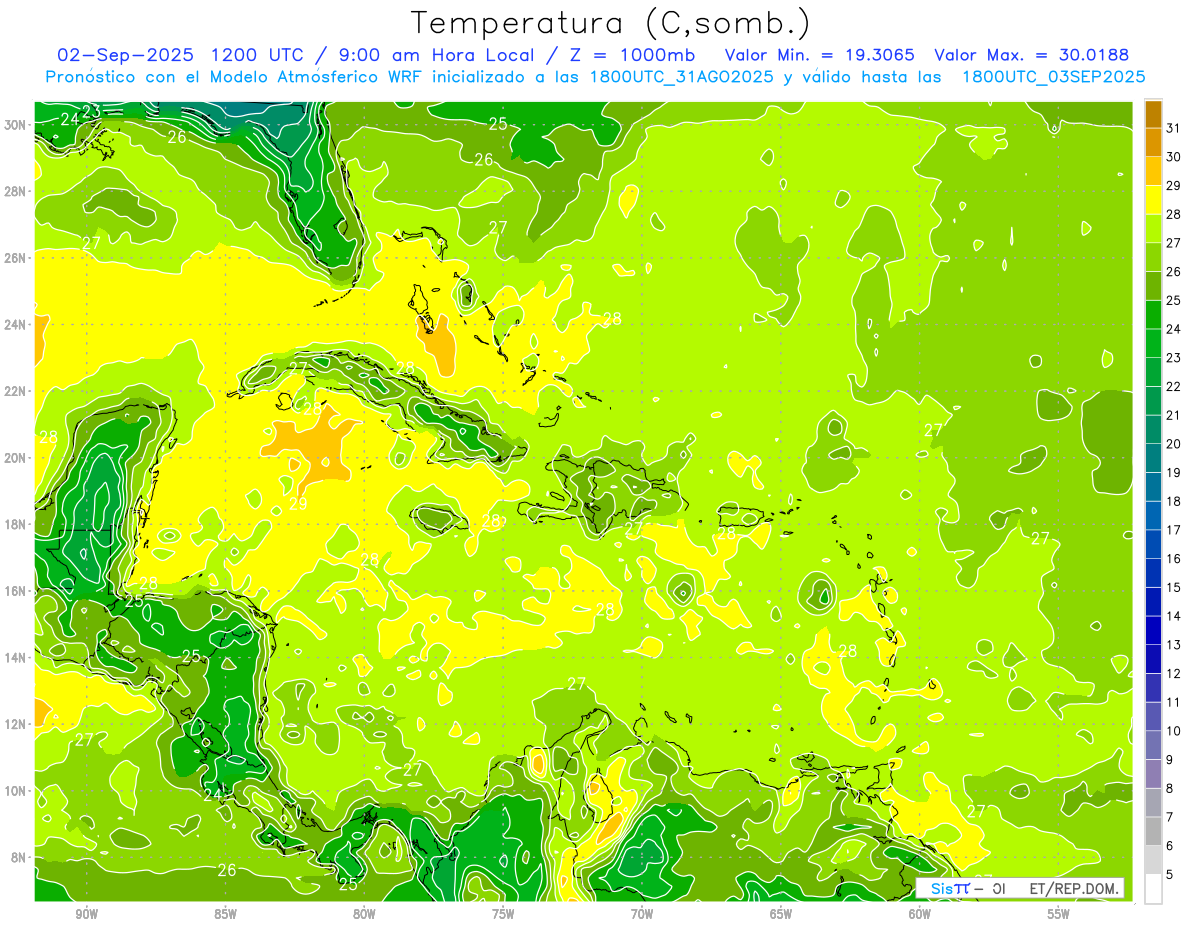Click the light gray legend swatch between 5 and 6
This screenshot has width=1200, height=927.
pyautogui.click(x=1154, y=859)
